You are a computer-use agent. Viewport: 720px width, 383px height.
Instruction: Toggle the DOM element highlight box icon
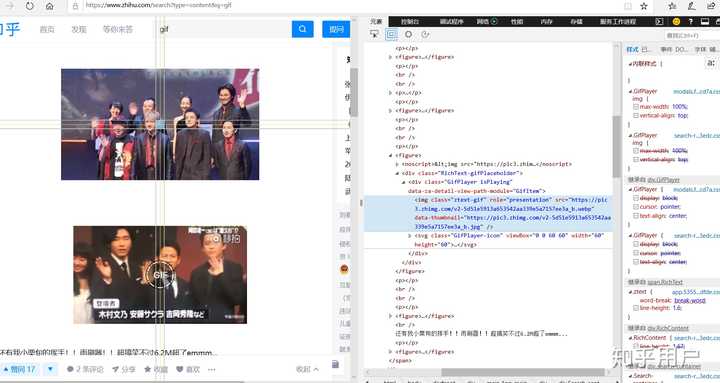coord(392,34)
